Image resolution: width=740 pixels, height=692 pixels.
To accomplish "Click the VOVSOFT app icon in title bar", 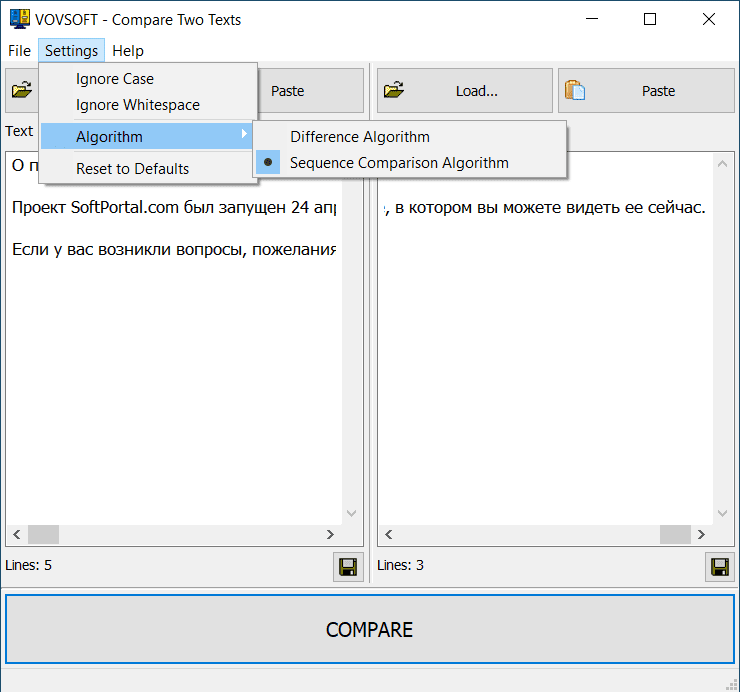I will (x=19, y=19).
